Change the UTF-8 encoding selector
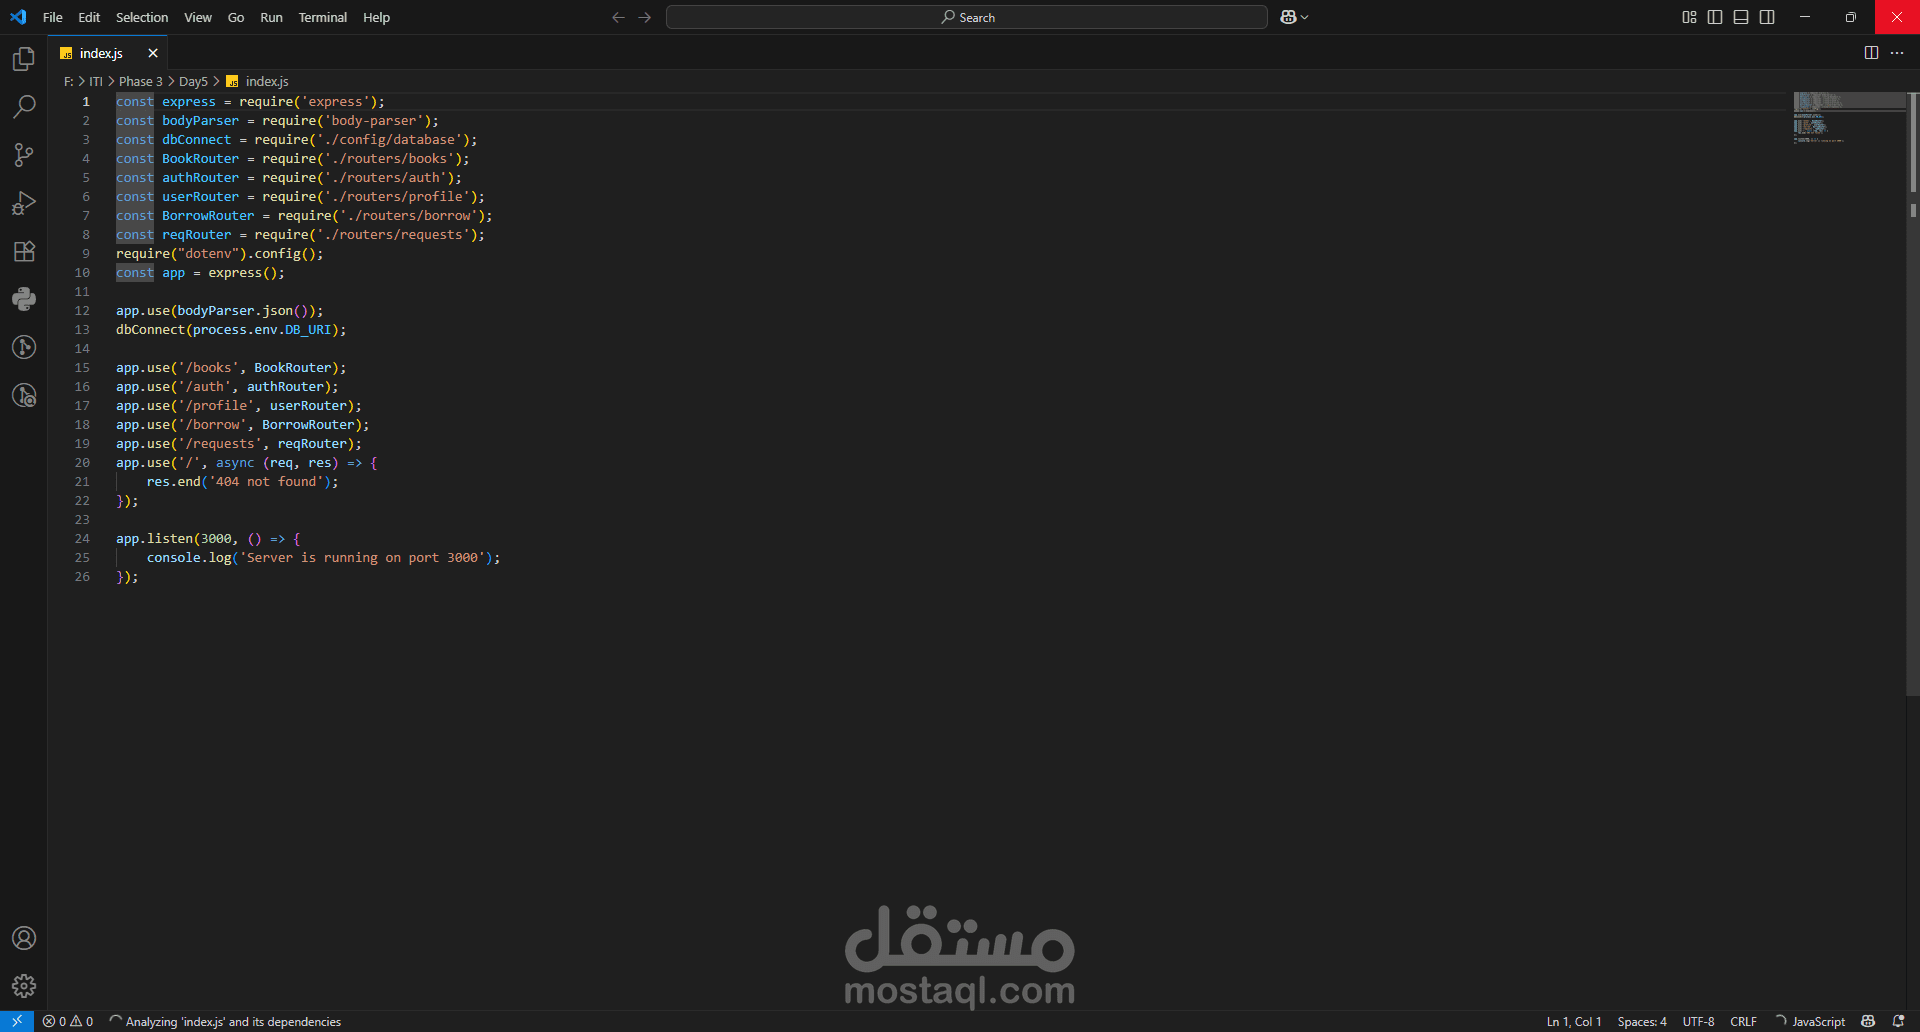1920x1032 pixels. (x=1698, y=1021)
